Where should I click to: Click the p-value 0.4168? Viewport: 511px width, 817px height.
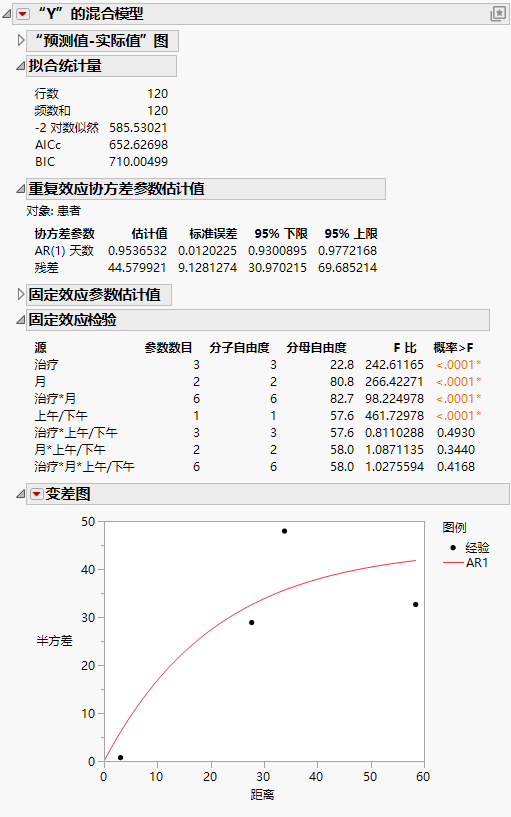[x=456, y=467]
